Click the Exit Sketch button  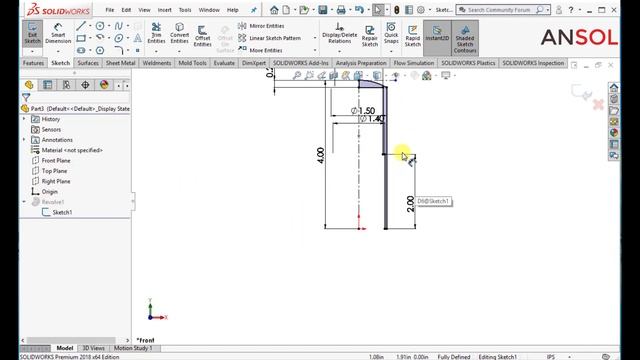tap(32, 34)
